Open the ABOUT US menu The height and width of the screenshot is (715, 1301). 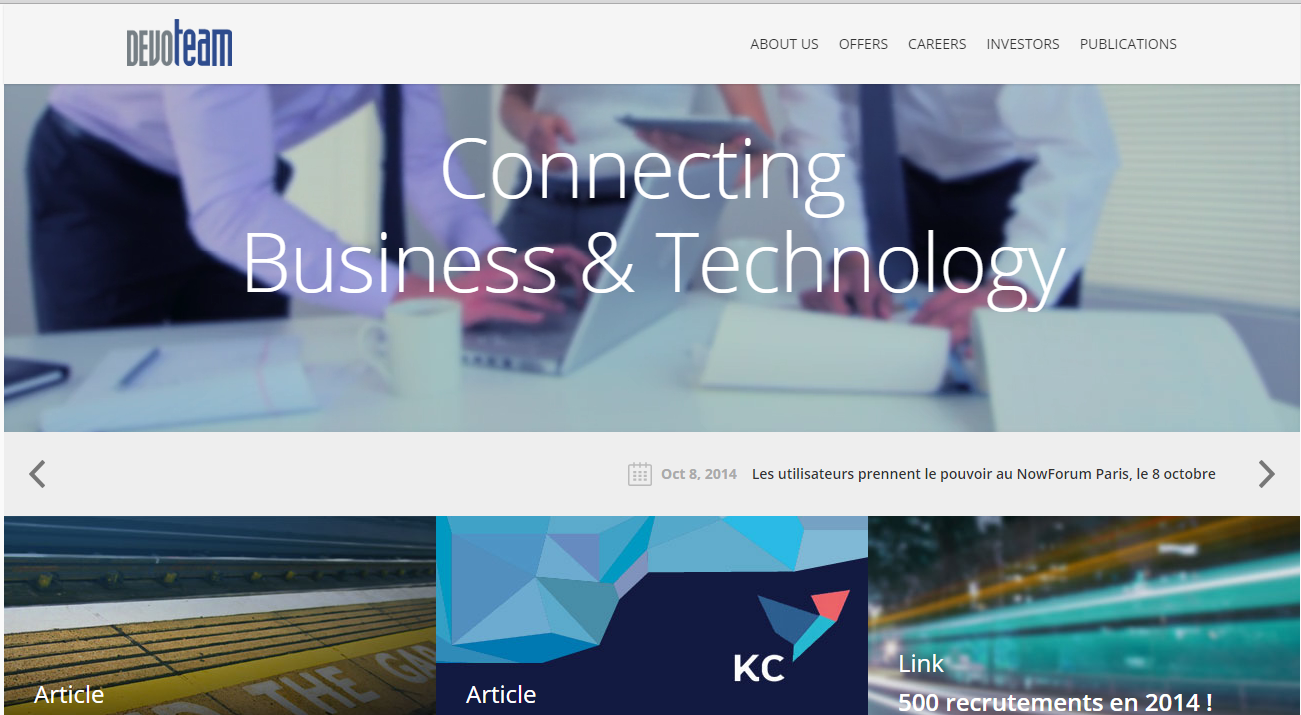[x=784, y=44]
